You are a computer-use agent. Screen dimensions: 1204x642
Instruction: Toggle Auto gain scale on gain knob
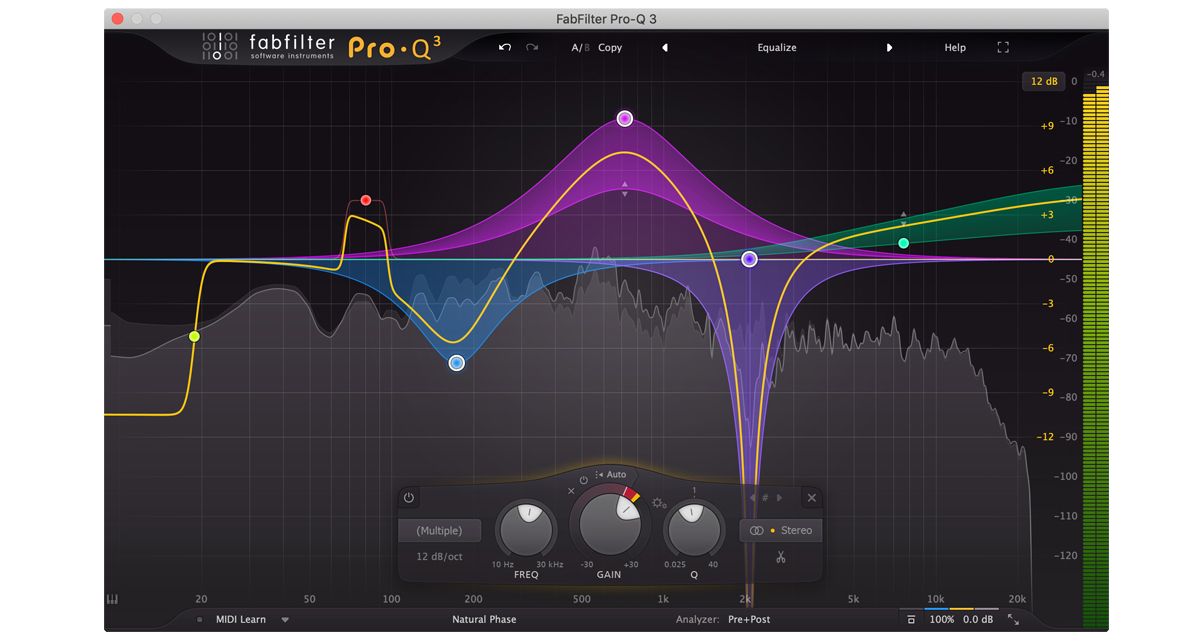tap(611, 474)
